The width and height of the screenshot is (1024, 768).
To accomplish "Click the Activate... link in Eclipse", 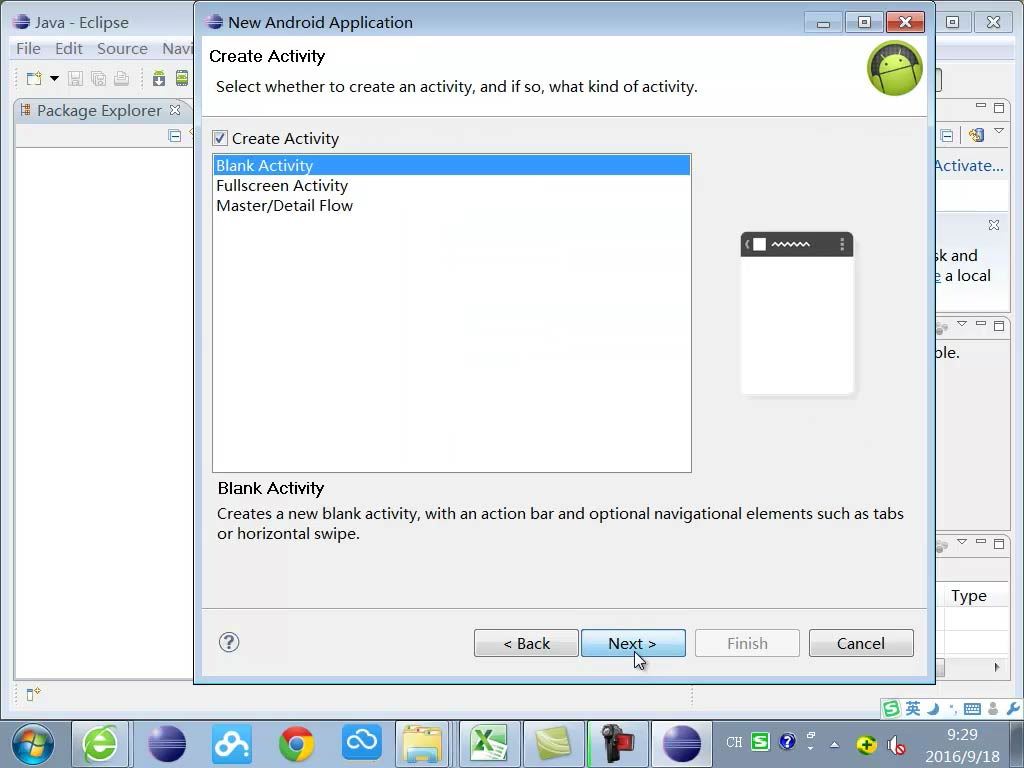I will (968, 166).
